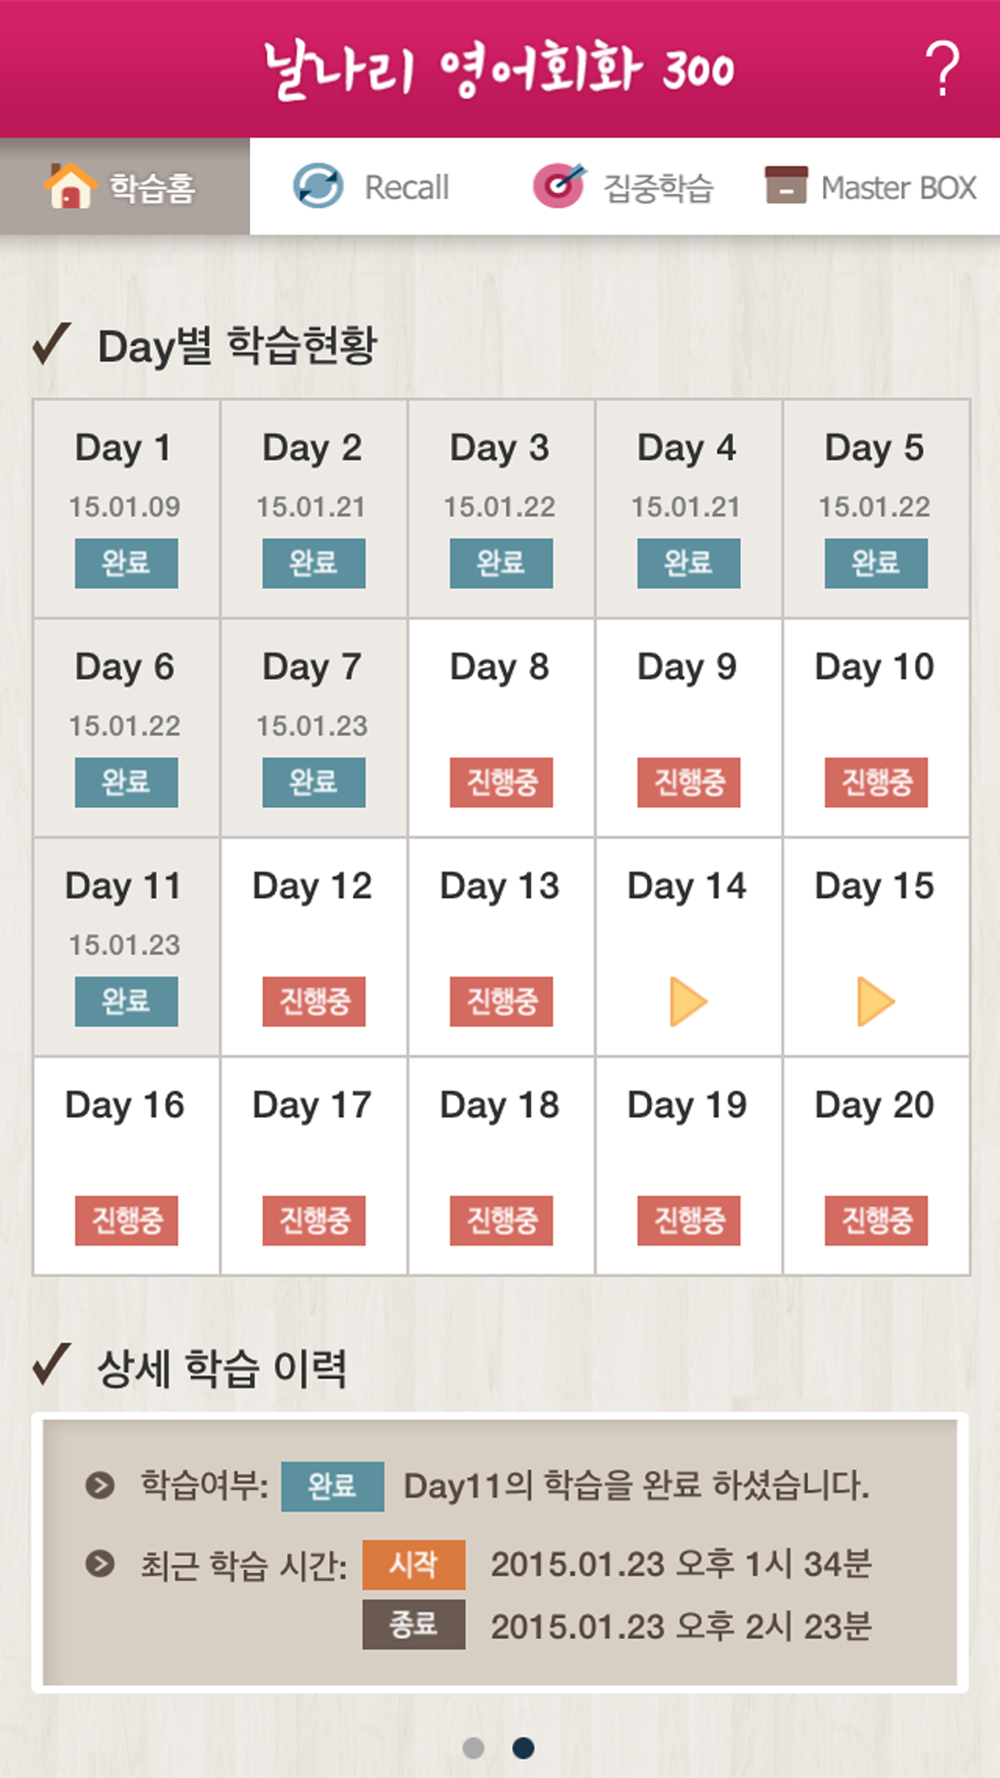Select the first page indicator dot
The image size is (1000, 1778).
point(474,1747)
